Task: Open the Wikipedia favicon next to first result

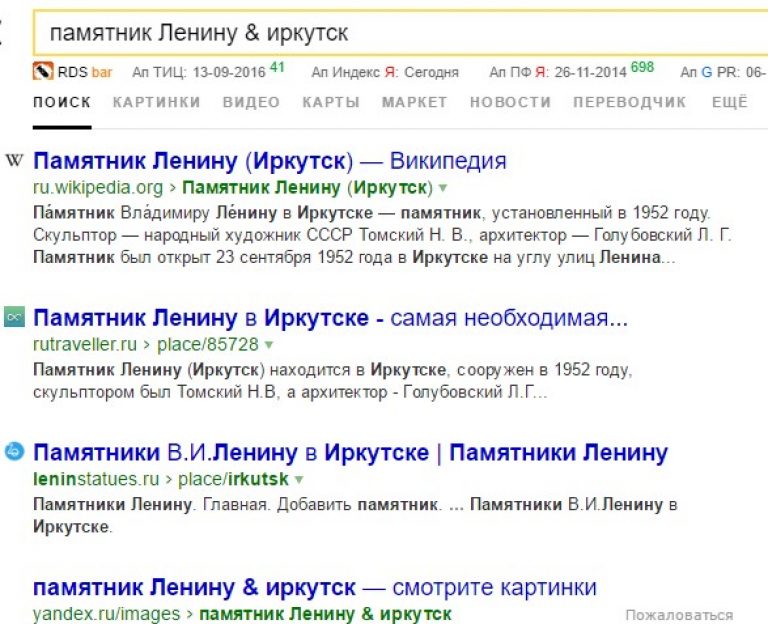Action: tap(14, 160)
